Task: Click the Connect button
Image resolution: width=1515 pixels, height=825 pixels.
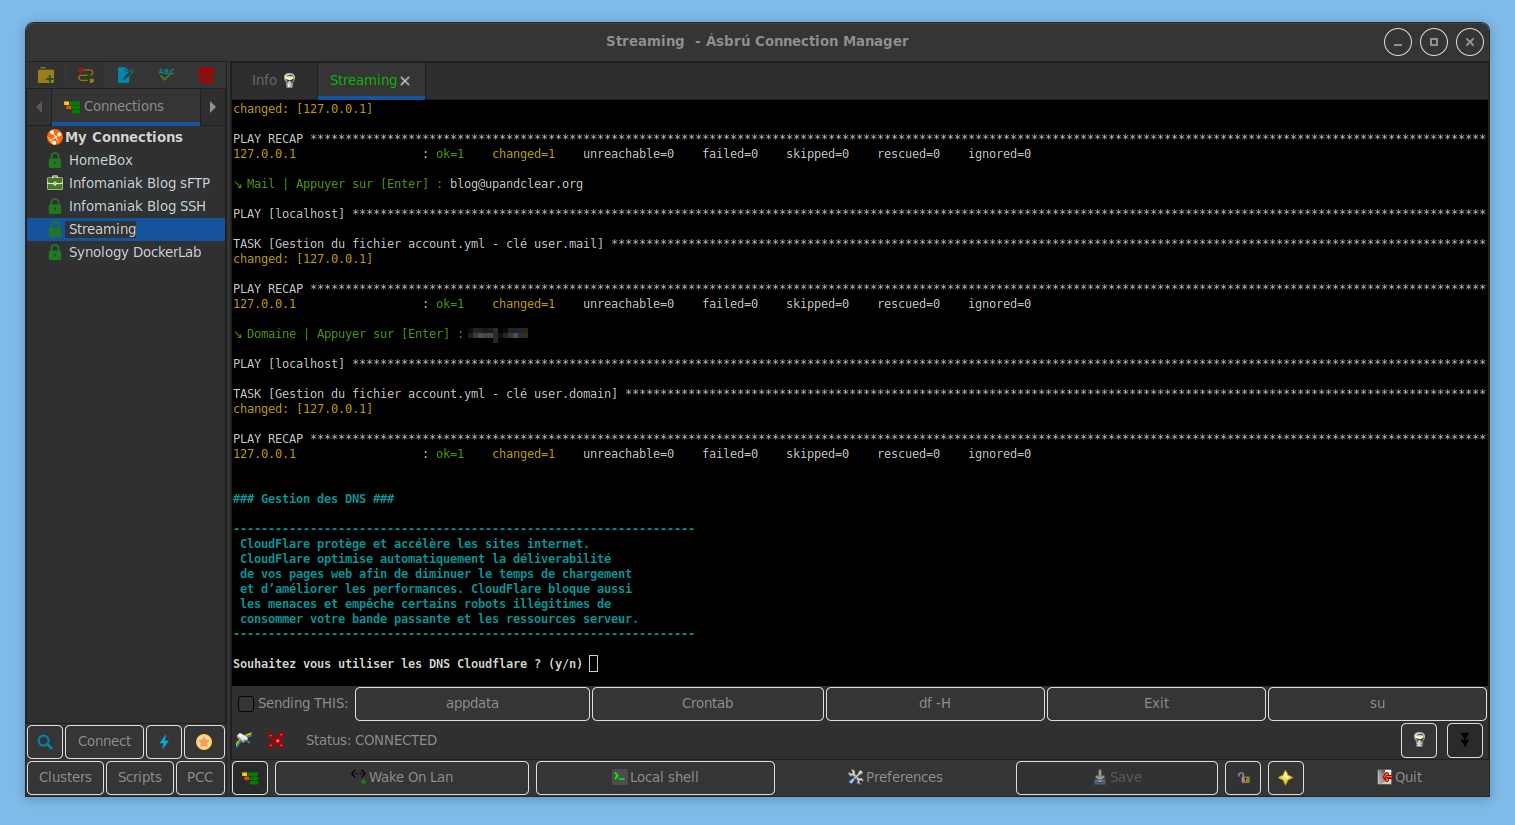Action: click(104, 741)
